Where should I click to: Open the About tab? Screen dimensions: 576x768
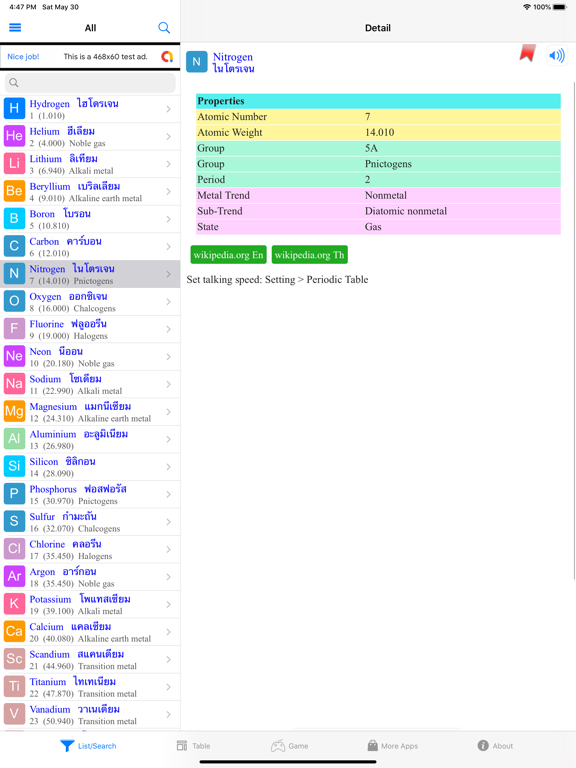click(495, 746)
